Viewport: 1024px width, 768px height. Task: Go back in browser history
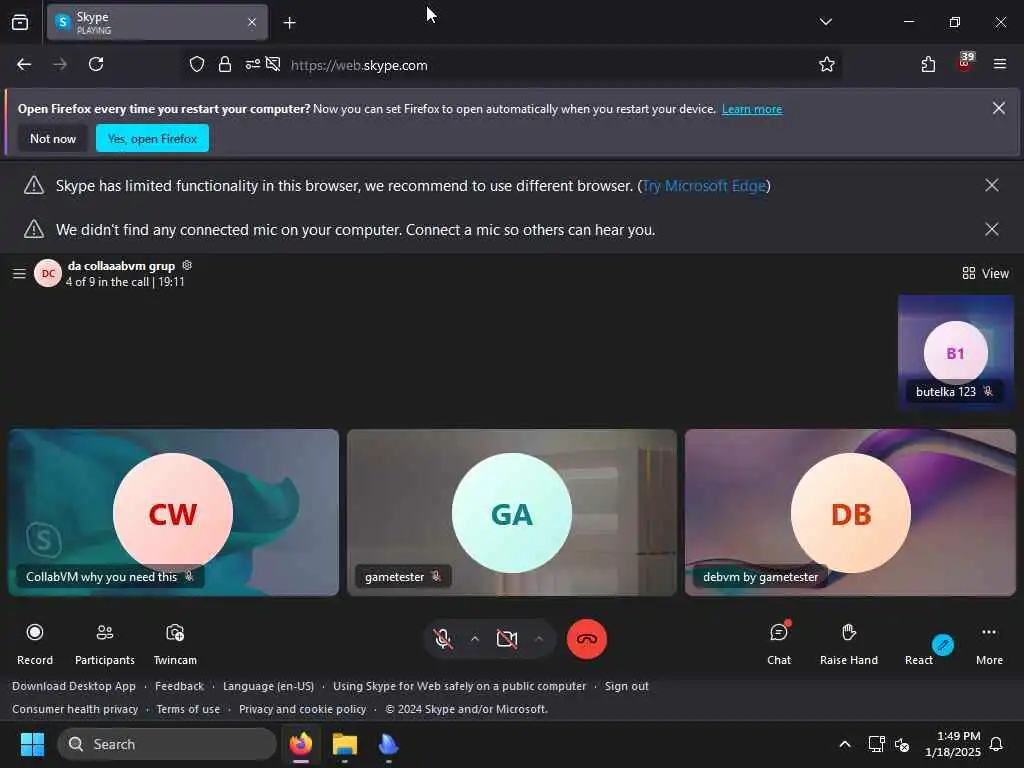tap(24, 64)
